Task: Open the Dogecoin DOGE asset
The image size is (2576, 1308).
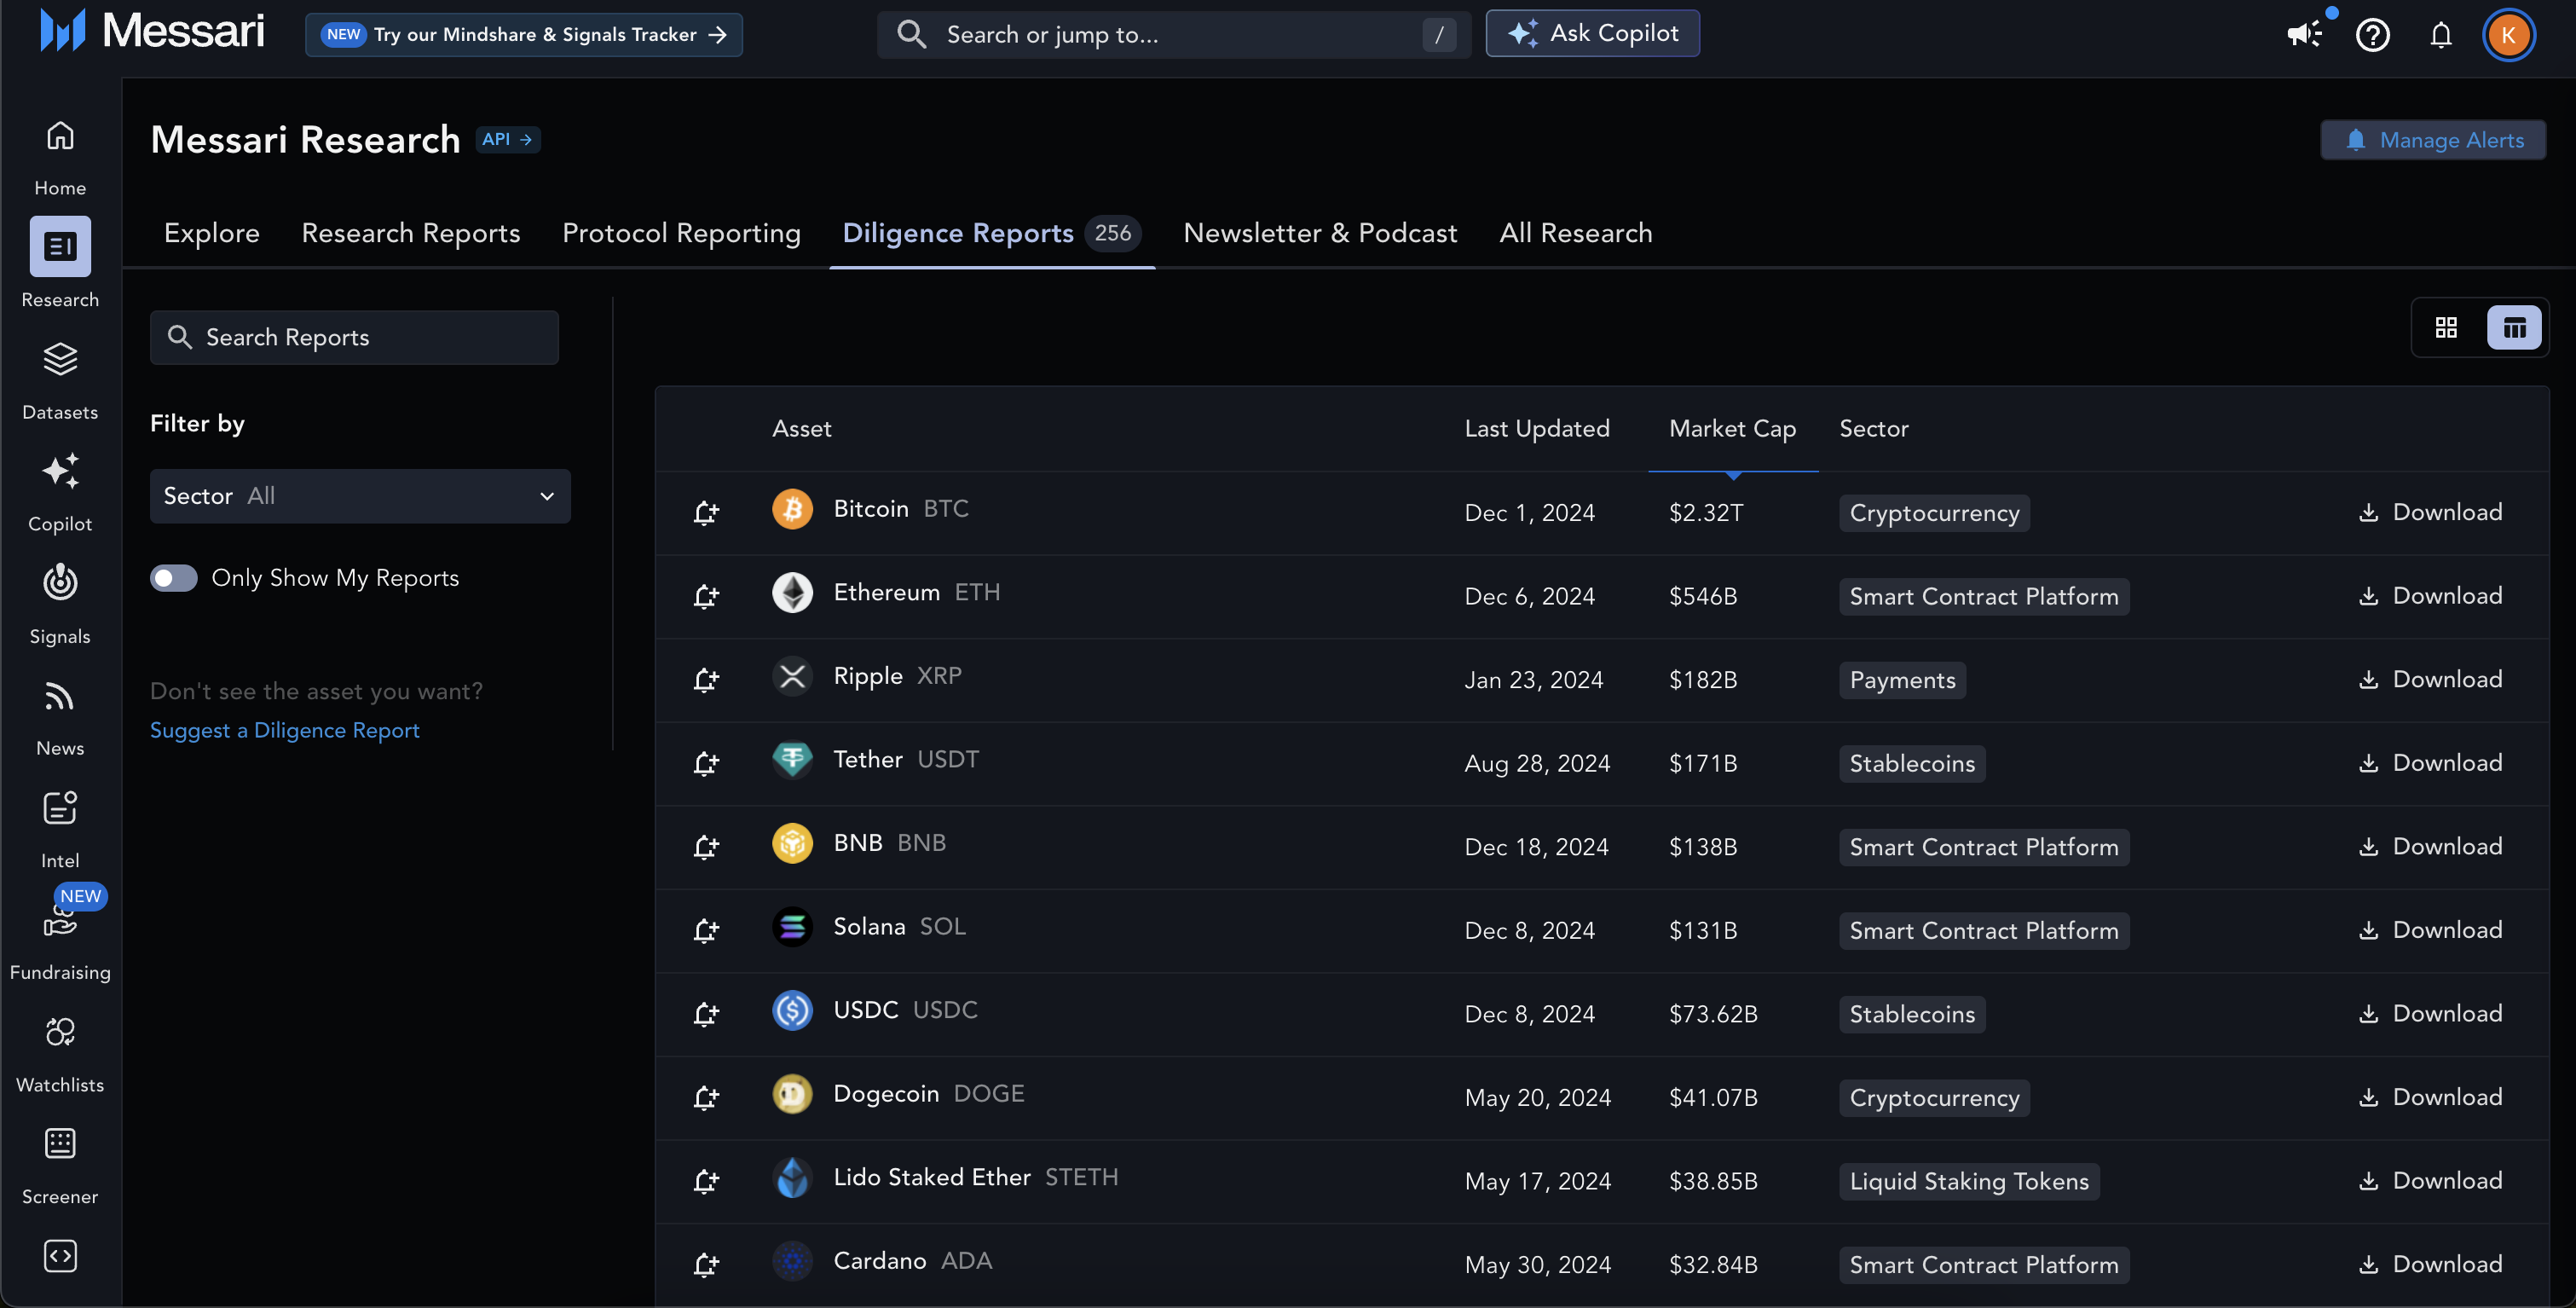Action: pos(898,1094)
